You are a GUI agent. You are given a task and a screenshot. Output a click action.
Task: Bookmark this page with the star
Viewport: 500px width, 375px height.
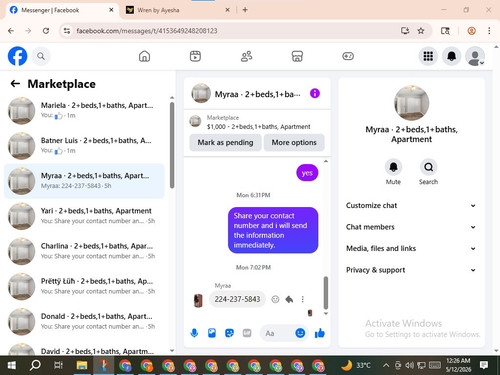click(421, 31)
